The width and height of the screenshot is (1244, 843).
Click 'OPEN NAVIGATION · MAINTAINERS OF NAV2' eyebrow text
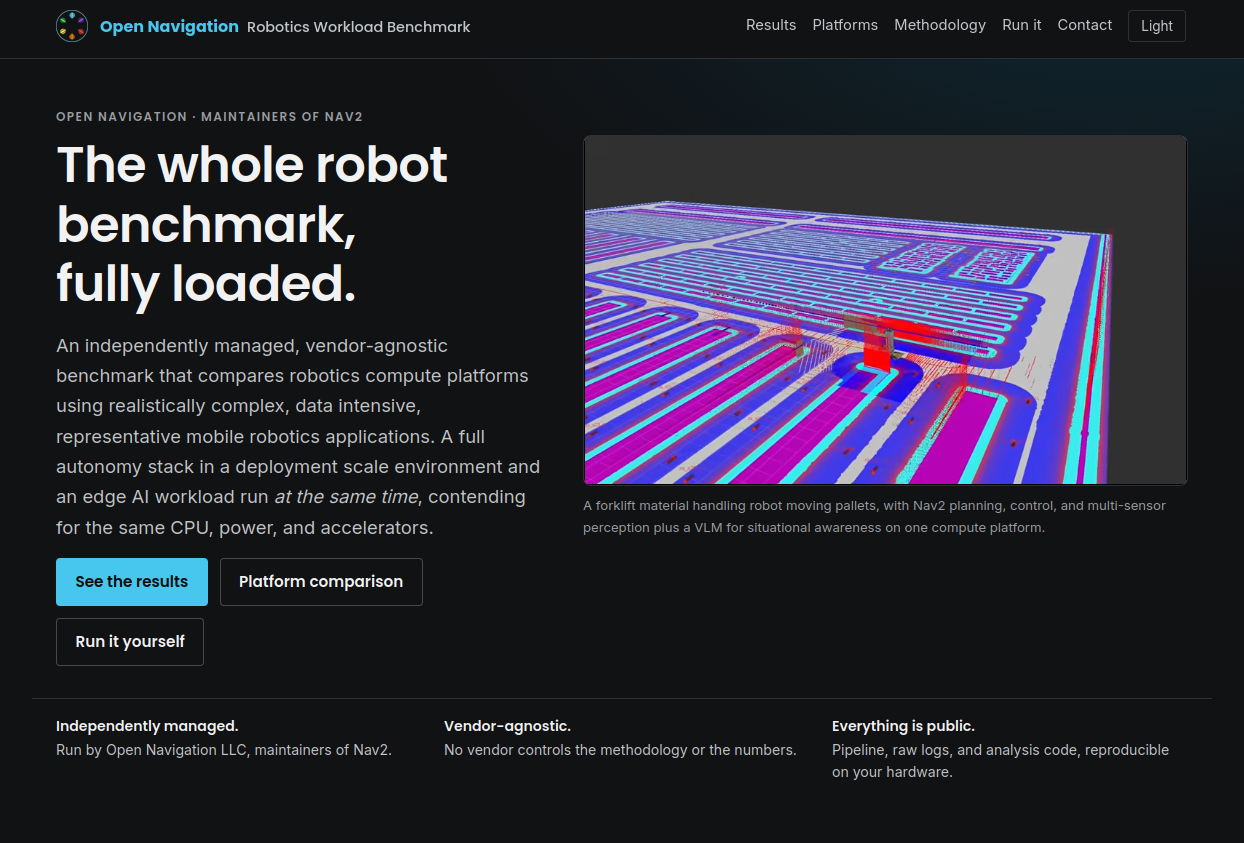click(209, 117)
